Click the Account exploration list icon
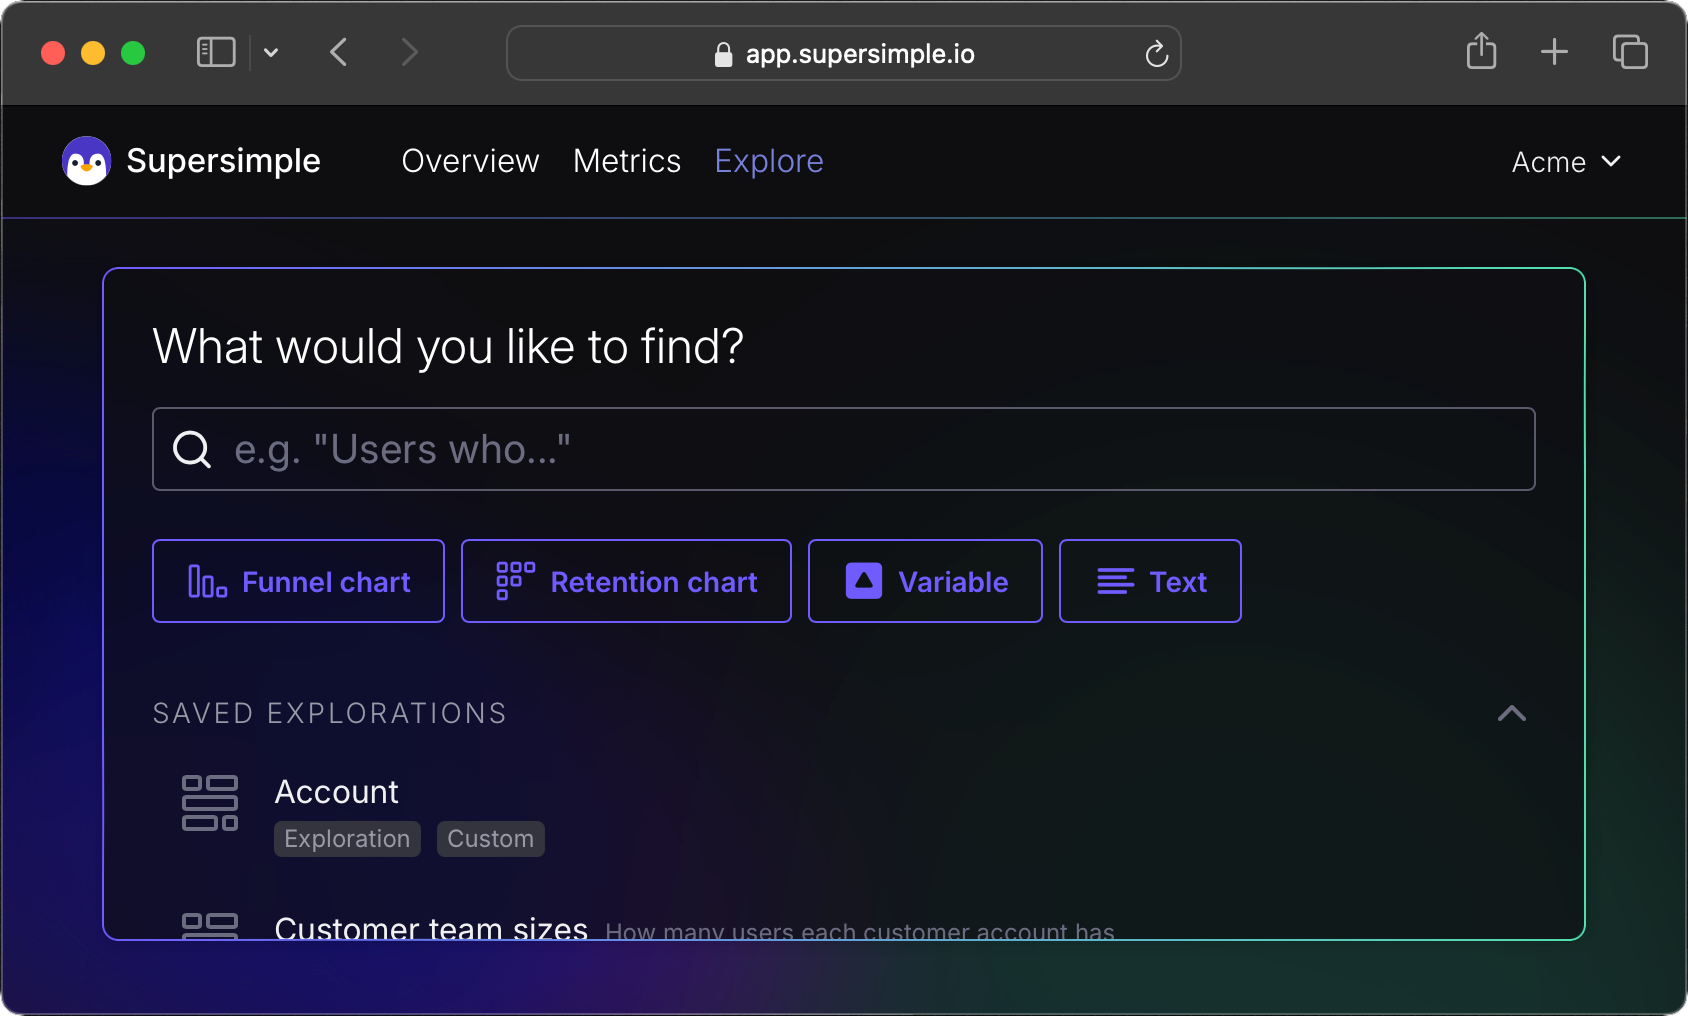 210,803
